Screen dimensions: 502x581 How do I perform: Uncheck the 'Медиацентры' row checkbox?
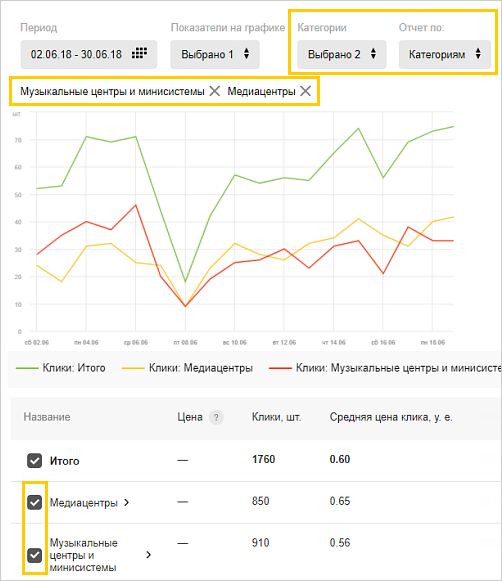(34, 502)
